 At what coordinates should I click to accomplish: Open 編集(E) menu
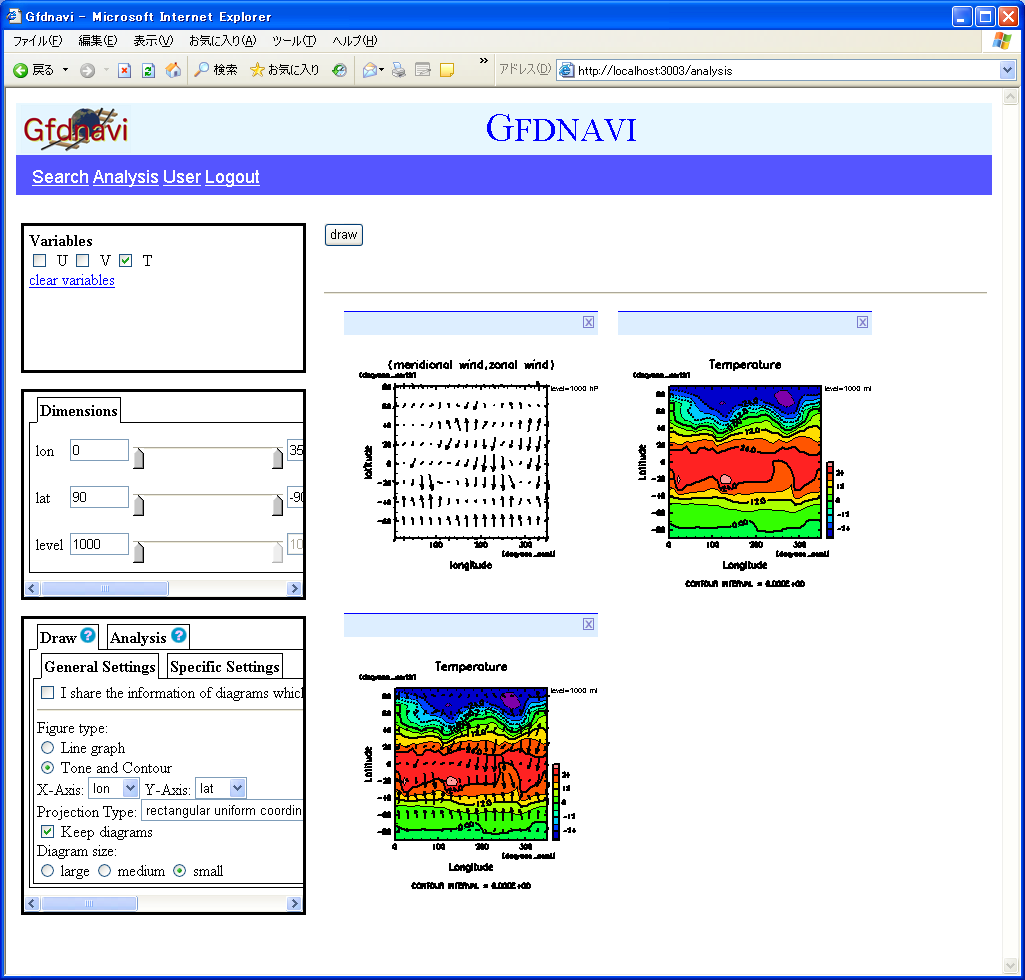coord(97,41)
